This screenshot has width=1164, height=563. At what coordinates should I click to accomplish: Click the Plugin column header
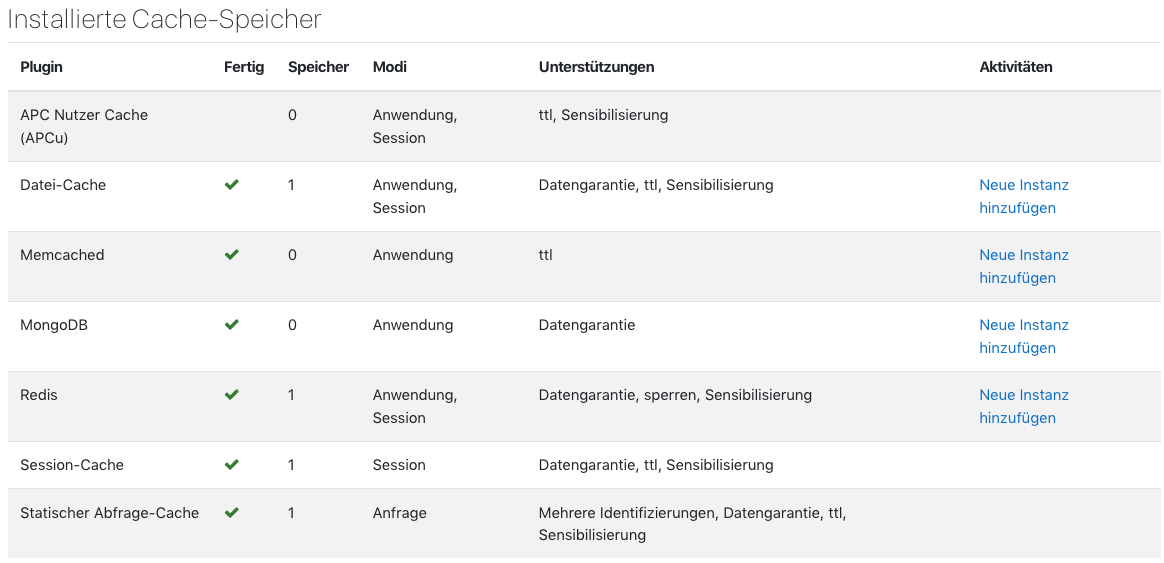tap(42, 67)
